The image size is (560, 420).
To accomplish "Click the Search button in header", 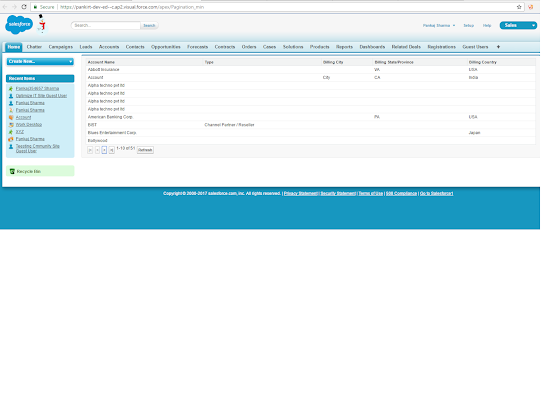I will click(149, 26).
